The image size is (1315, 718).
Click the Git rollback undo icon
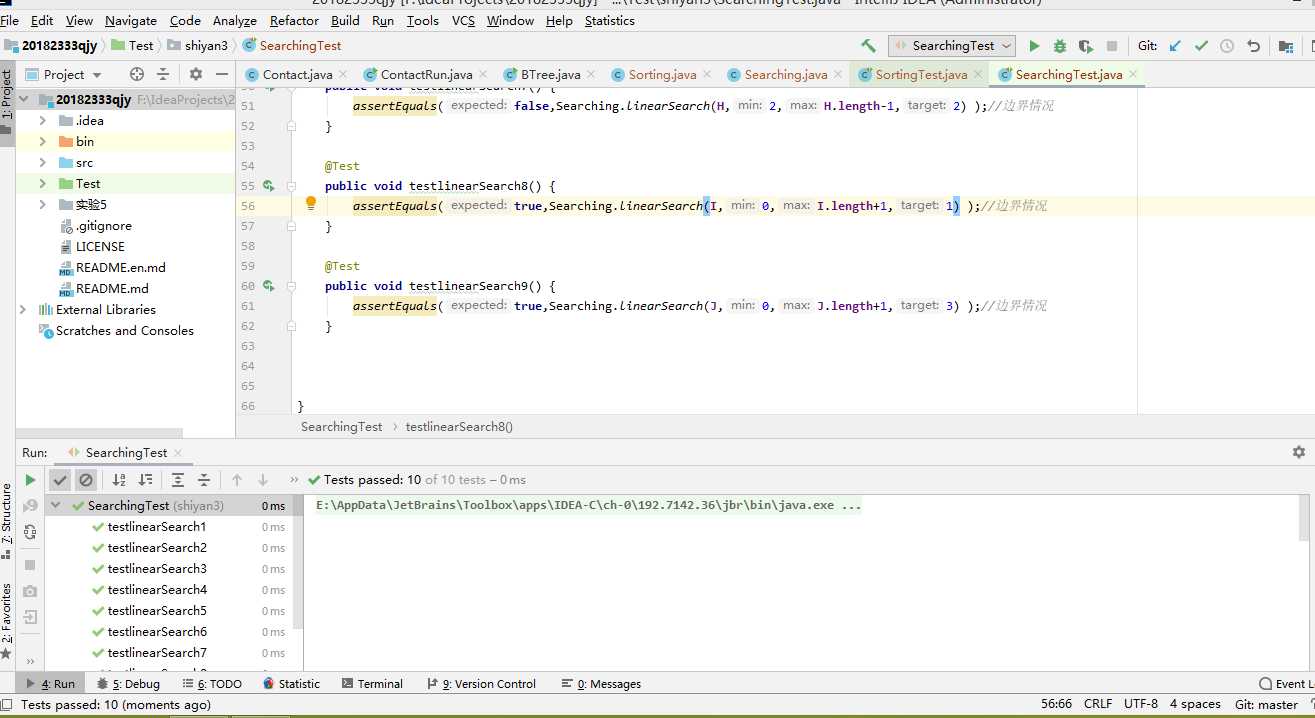pyautogui.click(x=1253, y=46)
